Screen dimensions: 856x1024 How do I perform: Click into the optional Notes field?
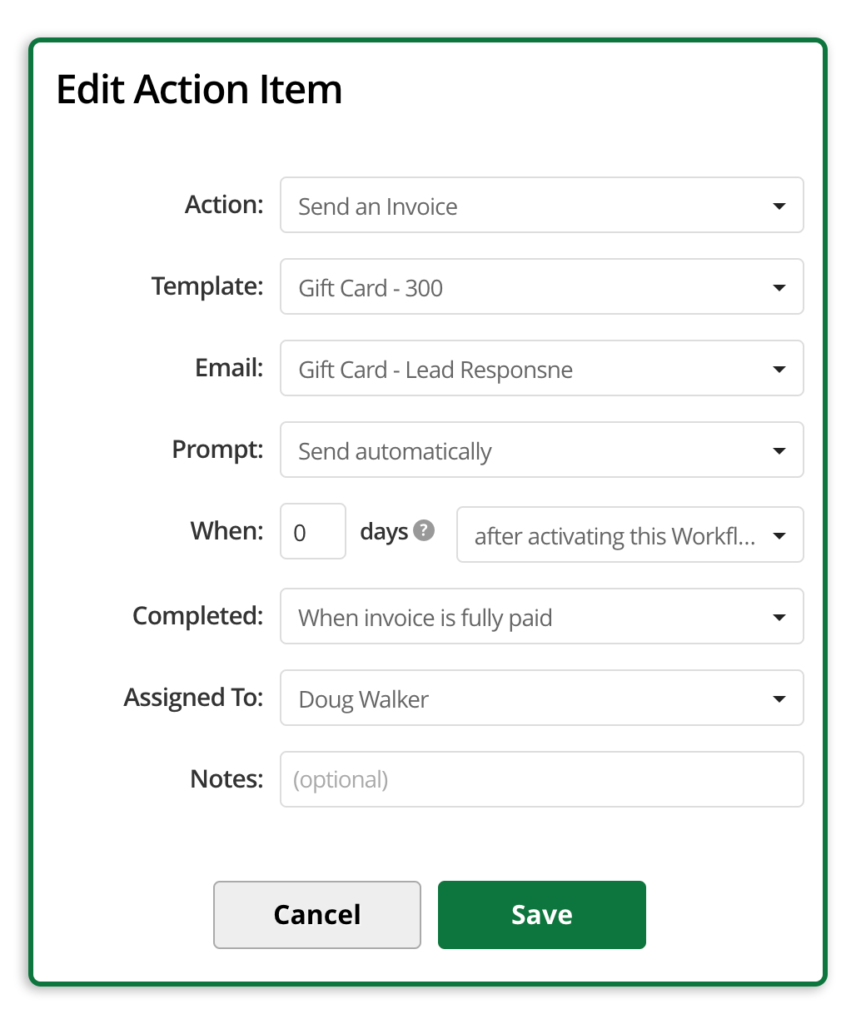point(541,779)
